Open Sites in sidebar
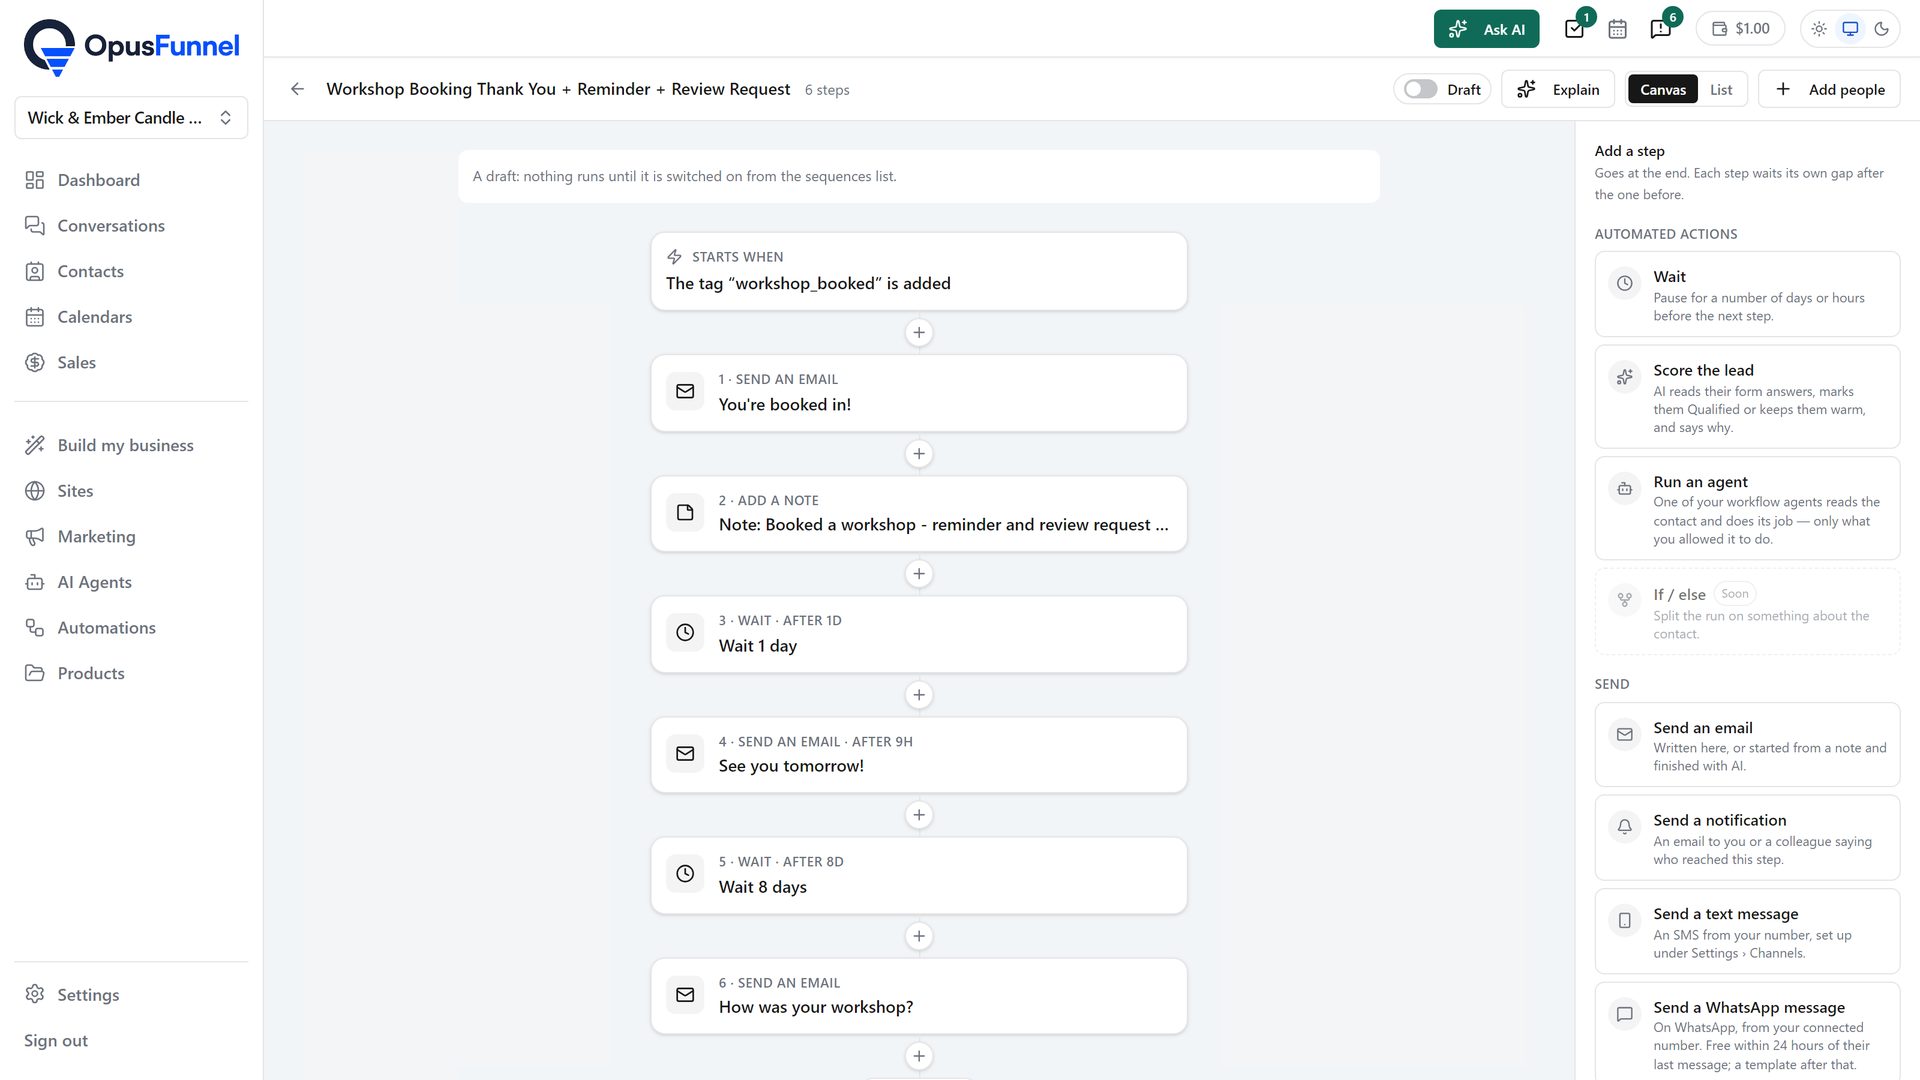The width and height of the screenshot is (1920, 1080). (131, 491)
